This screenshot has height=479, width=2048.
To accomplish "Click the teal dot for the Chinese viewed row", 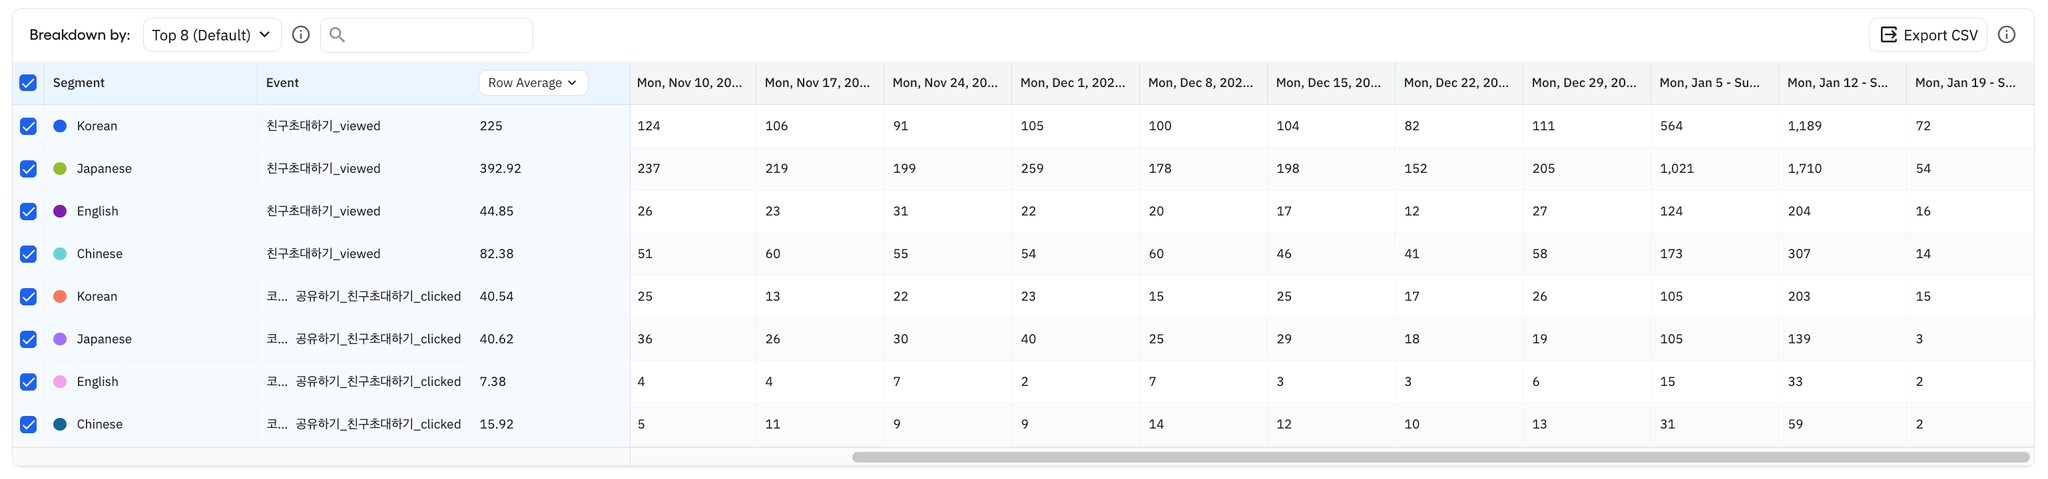I will [60, 254].
